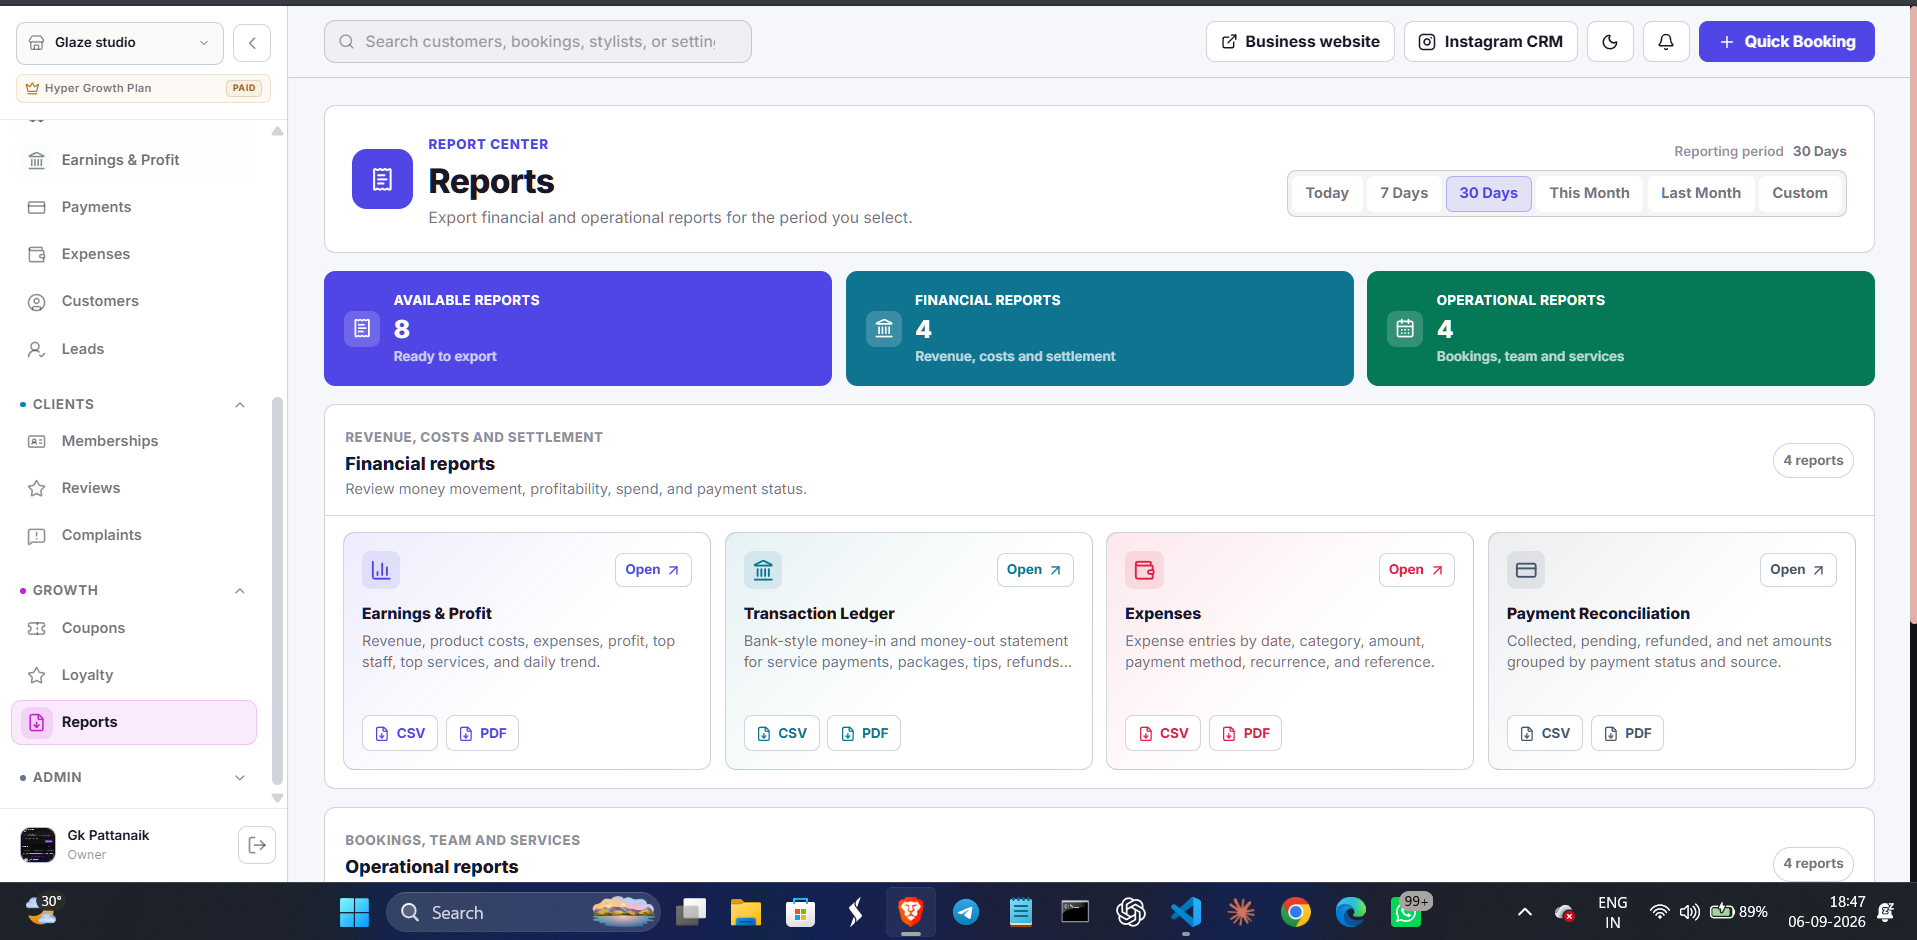Click the Transaction Ledger bank icon
This screenshot has width=1917, height=940.
click(763, 570)
